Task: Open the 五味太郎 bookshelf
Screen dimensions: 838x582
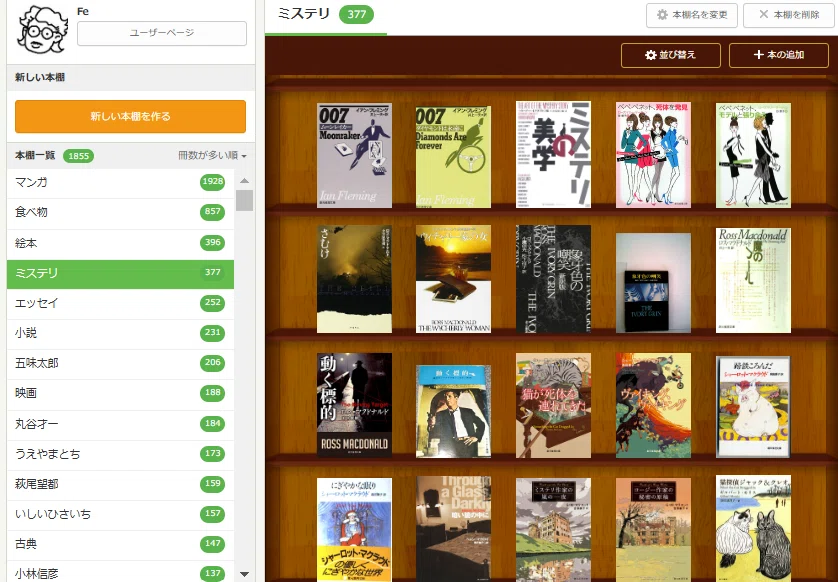Action: pyautogui.click(x=120, y=363)
